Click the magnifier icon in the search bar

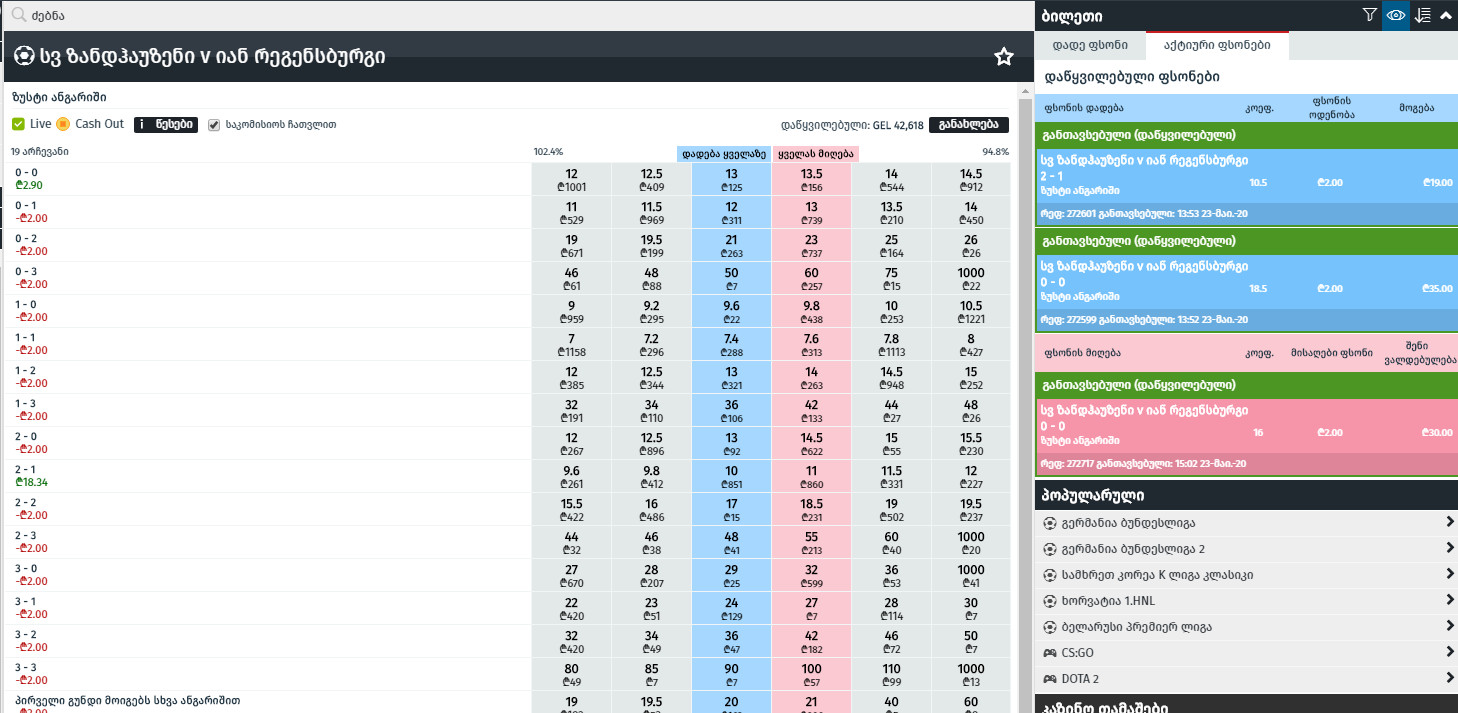(18, 15)
